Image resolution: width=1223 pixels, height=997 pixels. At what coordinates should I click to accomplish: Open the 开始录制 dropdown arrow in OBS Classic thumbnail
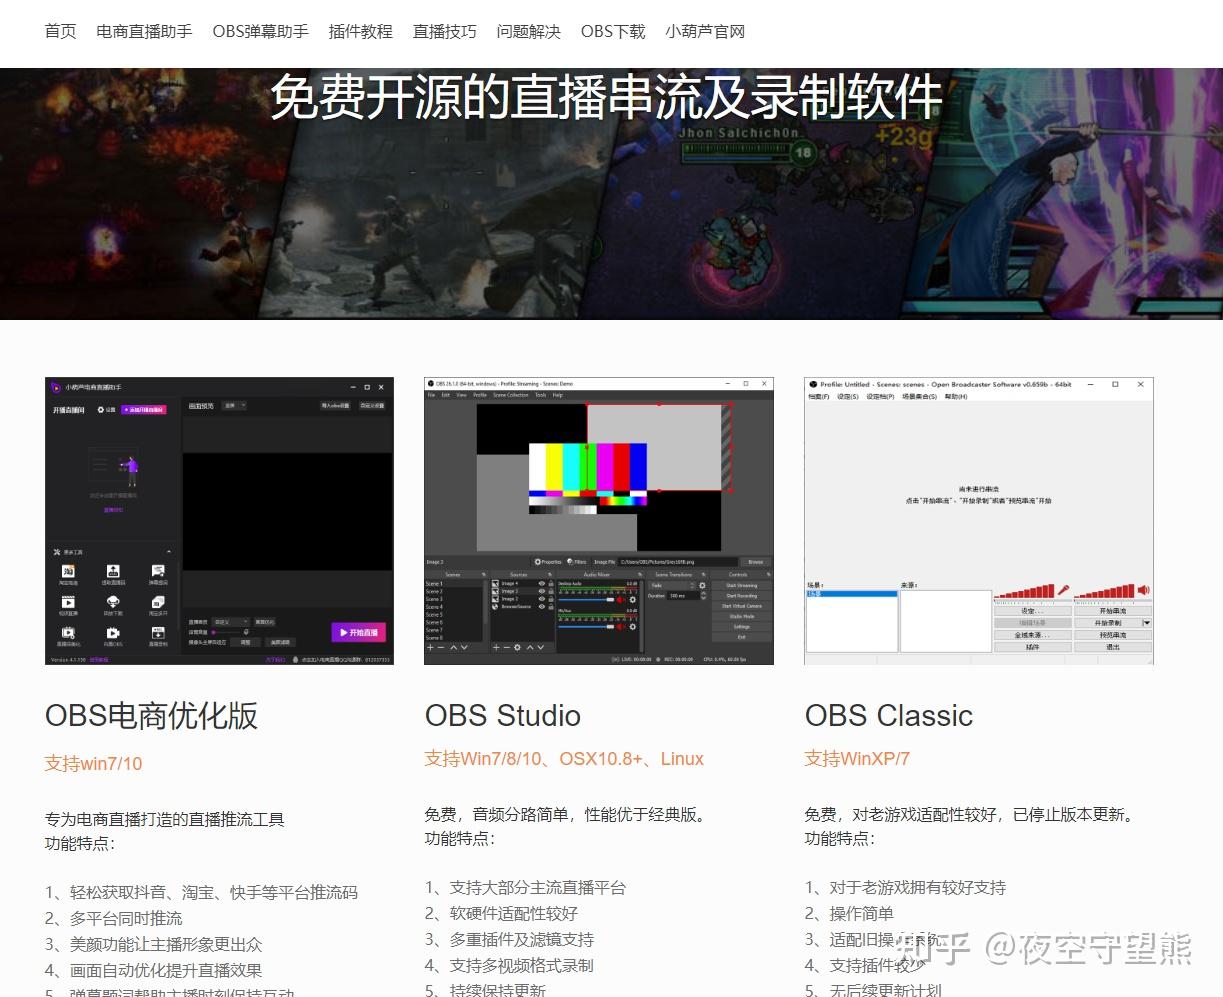coord(1147,623)
